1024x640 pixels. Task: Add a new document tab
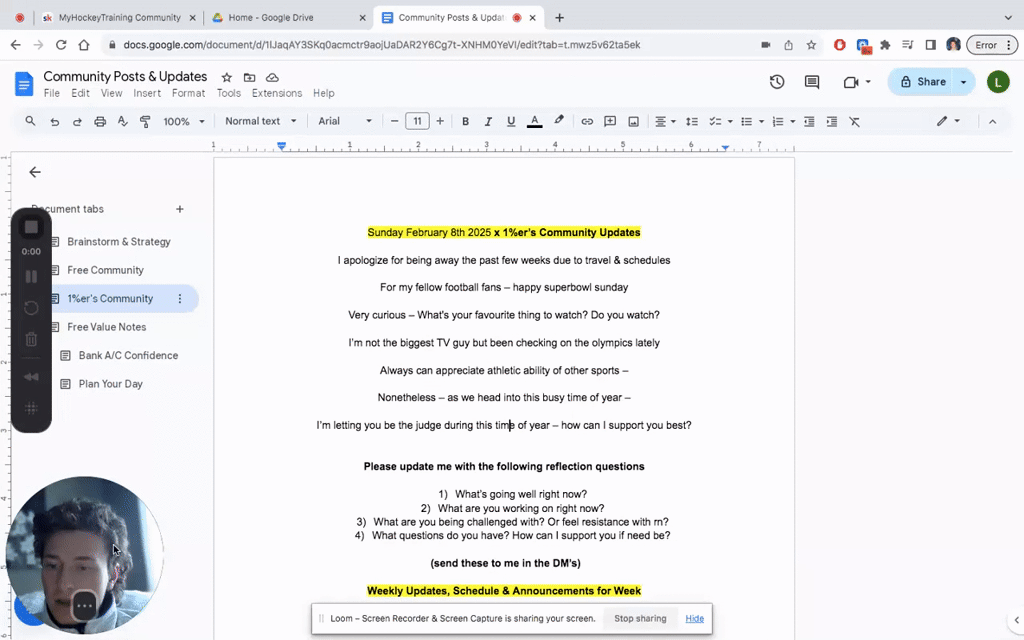point(180,209)
